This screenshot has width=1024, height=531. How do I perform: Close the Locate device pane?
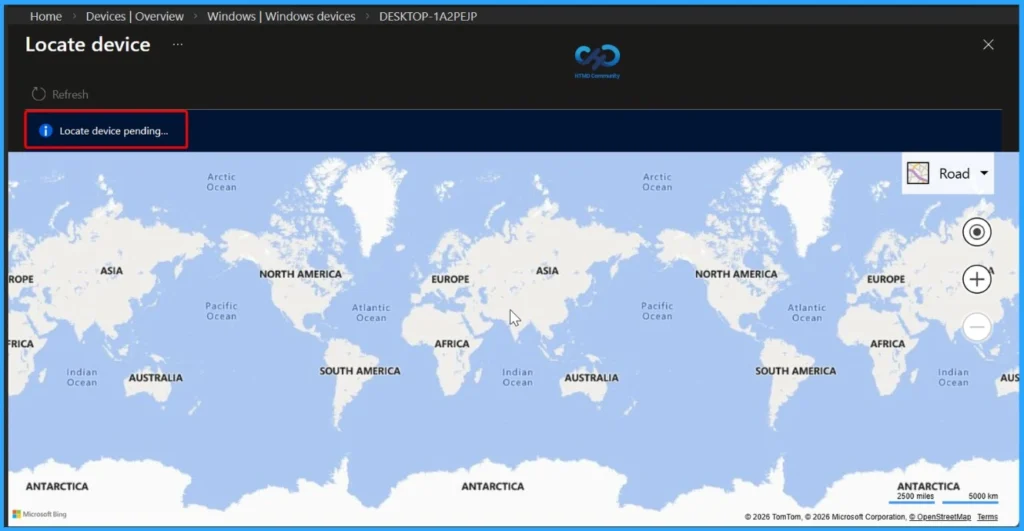pos(988,44)
